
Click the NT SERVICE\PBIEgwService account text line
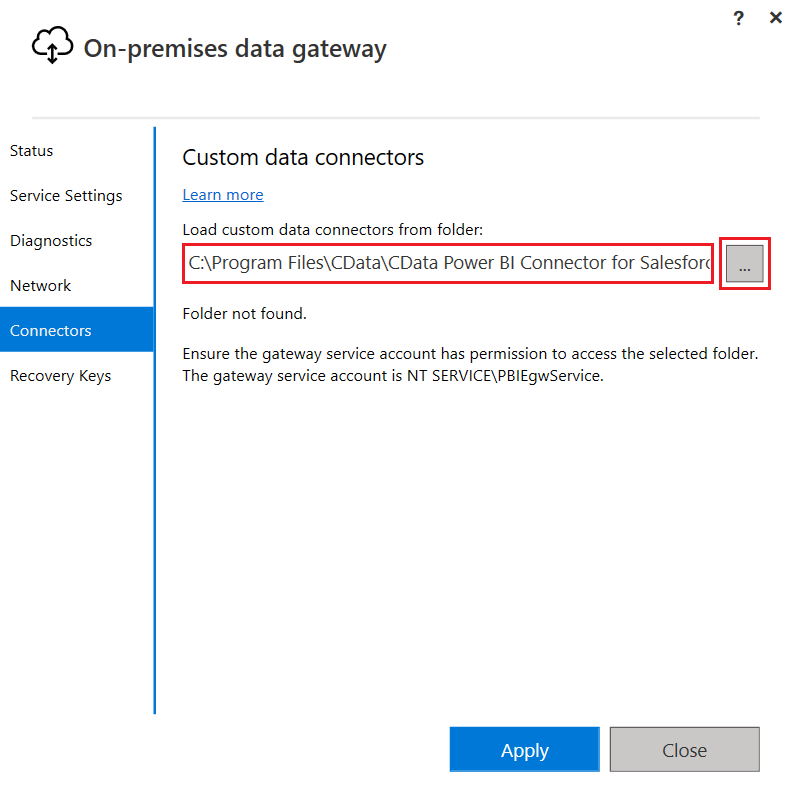(x=393, y=375)
